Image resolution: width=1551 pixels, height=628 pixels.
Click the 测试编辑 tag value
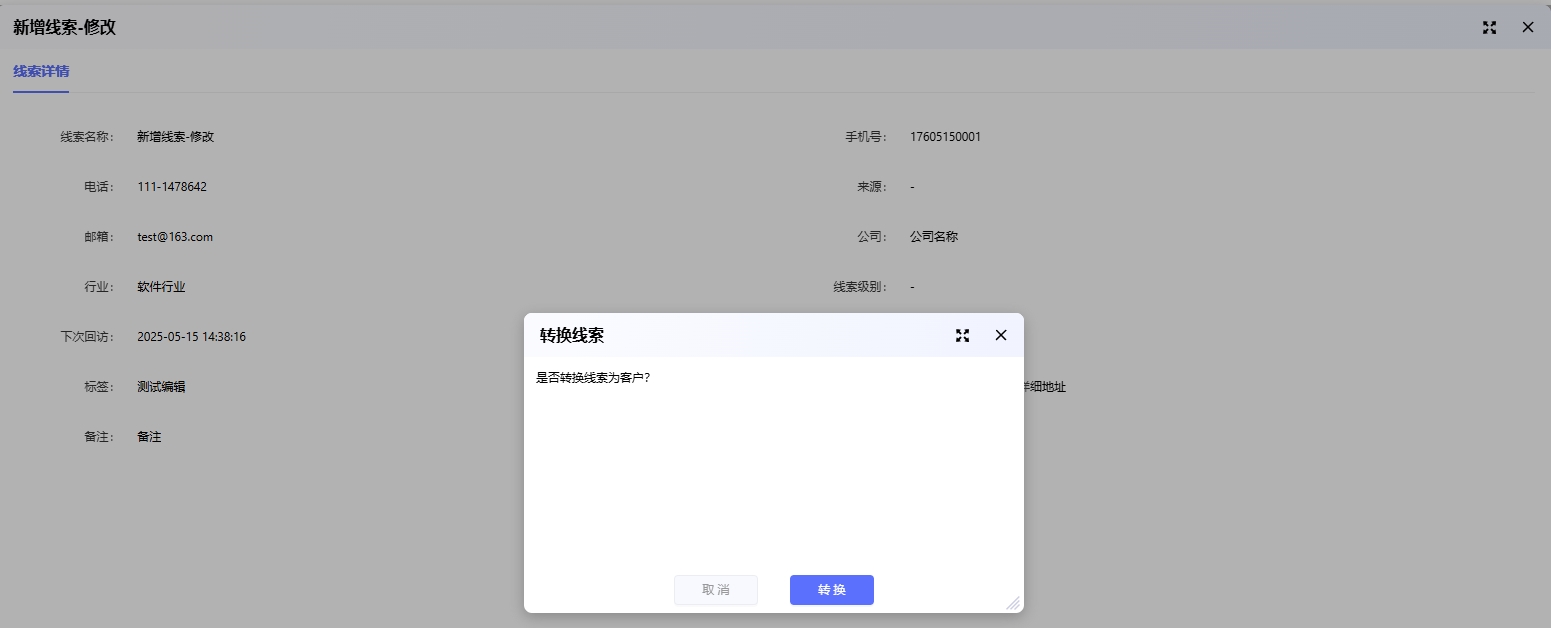161,387
